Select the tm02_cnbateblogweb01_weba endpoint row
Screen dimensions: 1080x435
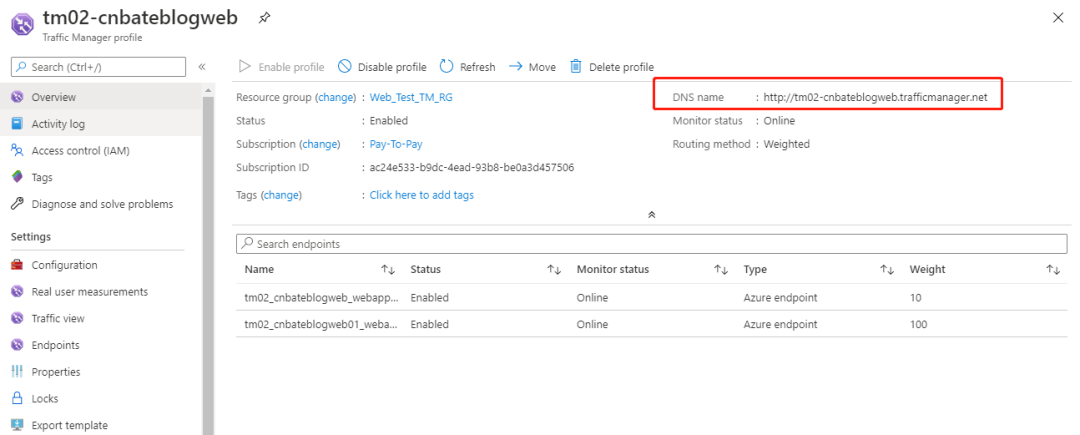coord(652,324)
